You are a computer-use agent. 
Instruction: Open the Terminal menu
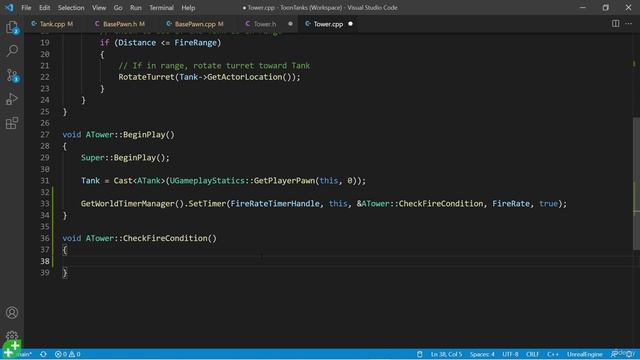pos(161,8)
